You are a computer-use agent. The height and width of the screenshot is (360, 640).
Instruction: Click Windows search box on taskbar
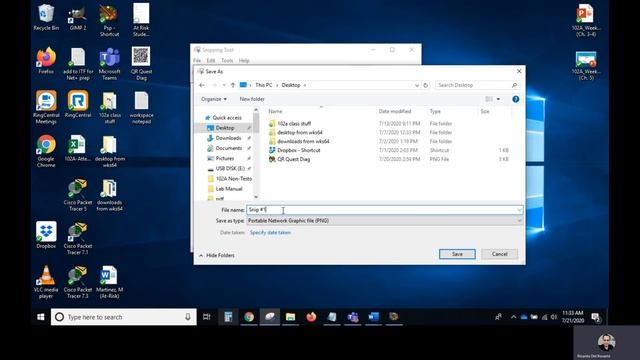click(x=123, y=317)
